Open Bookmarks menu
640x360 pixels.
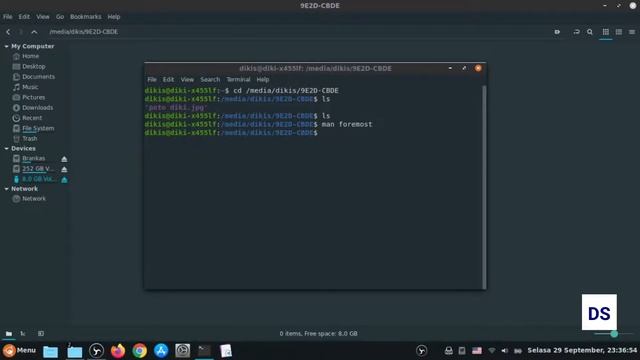point(86,17)
